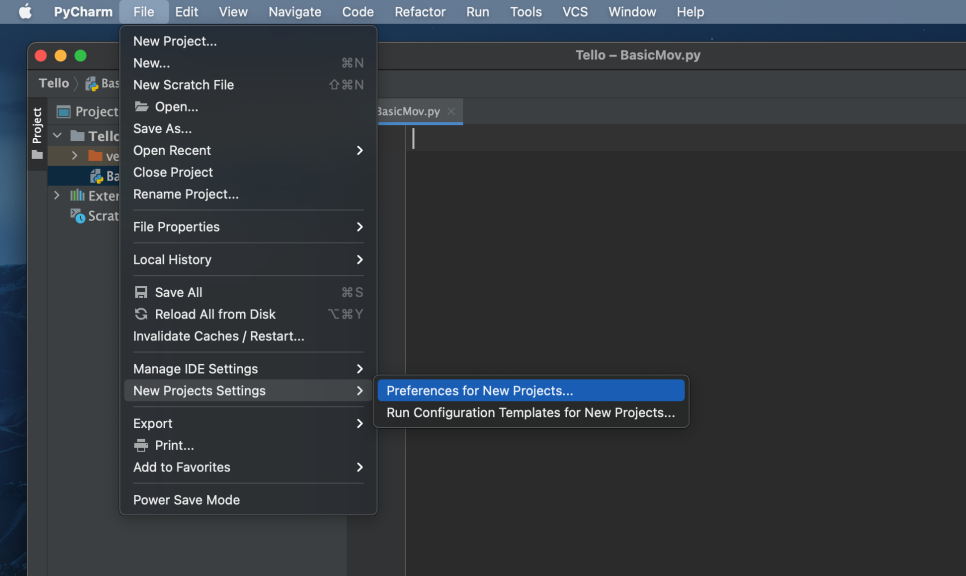Viewport: 966px width, 576px height.
Task: Open the View menu
Action: (233, 12)
